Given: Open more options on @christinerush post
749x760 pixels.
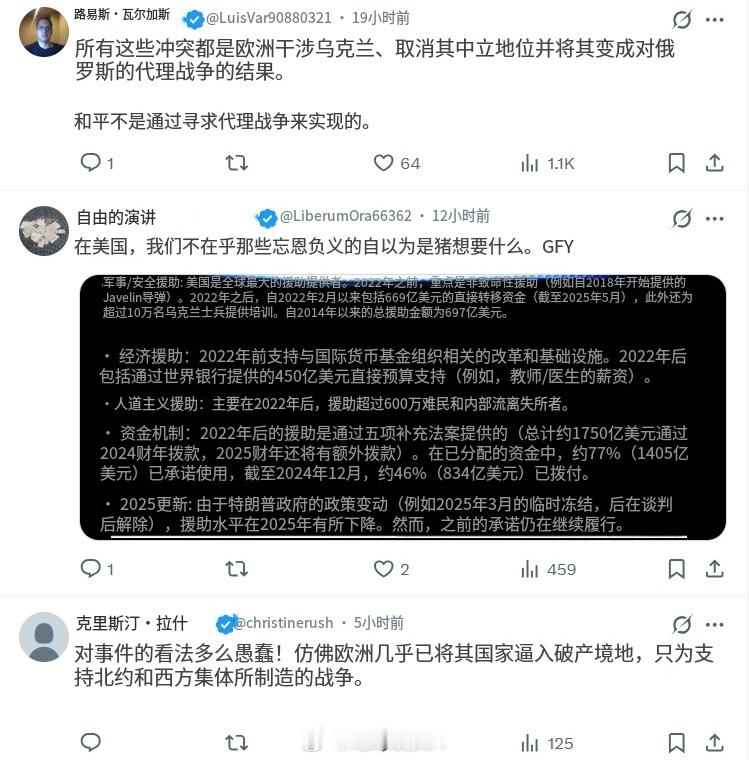Looking at the screenshot, I should pos(715,624).
